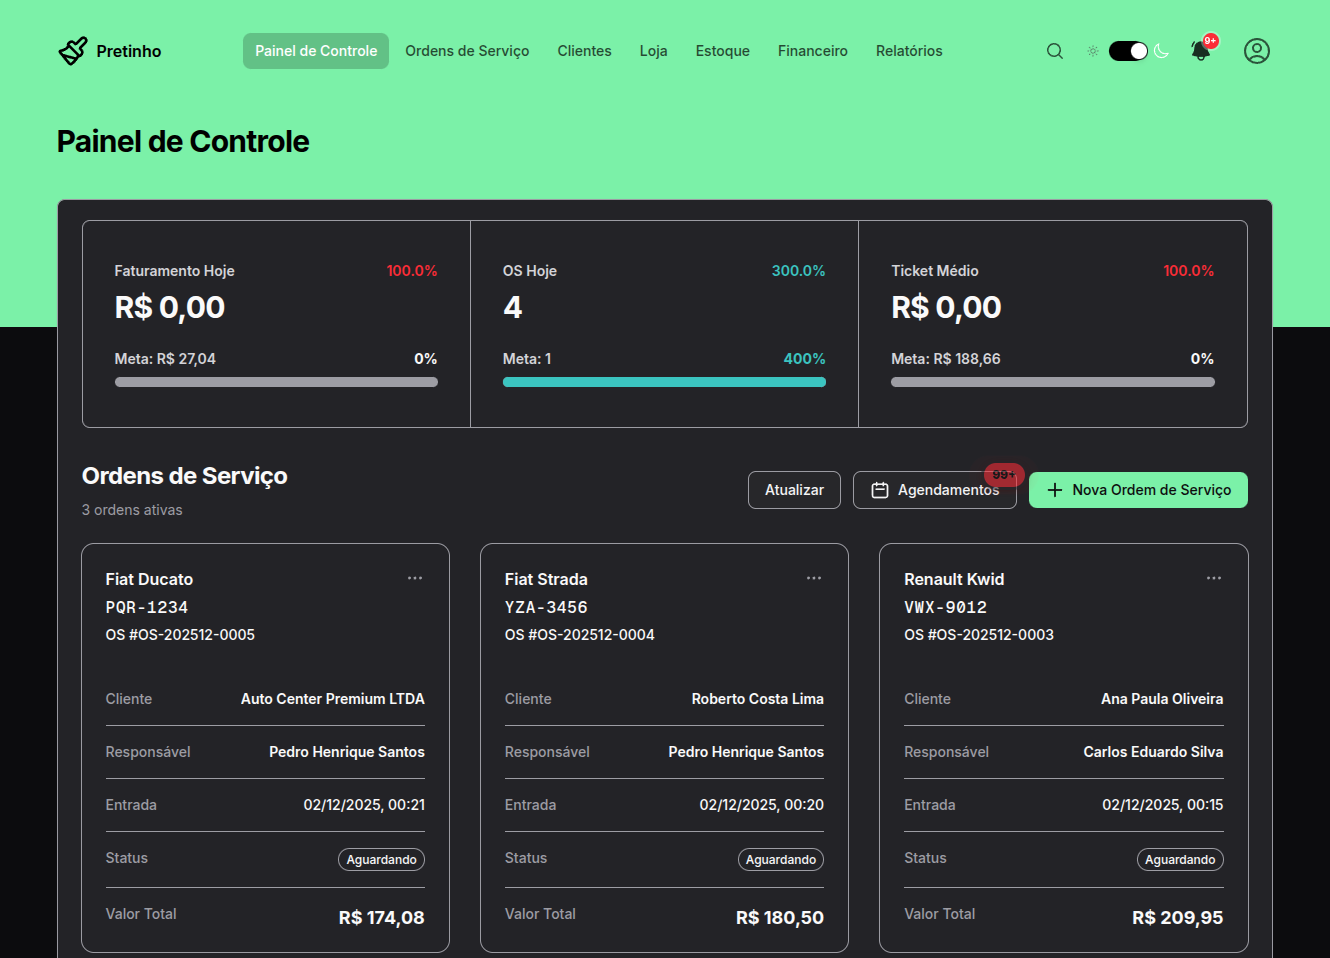
Task: Create a Nova Ordem de Serviço
Action: (1138, 490)
